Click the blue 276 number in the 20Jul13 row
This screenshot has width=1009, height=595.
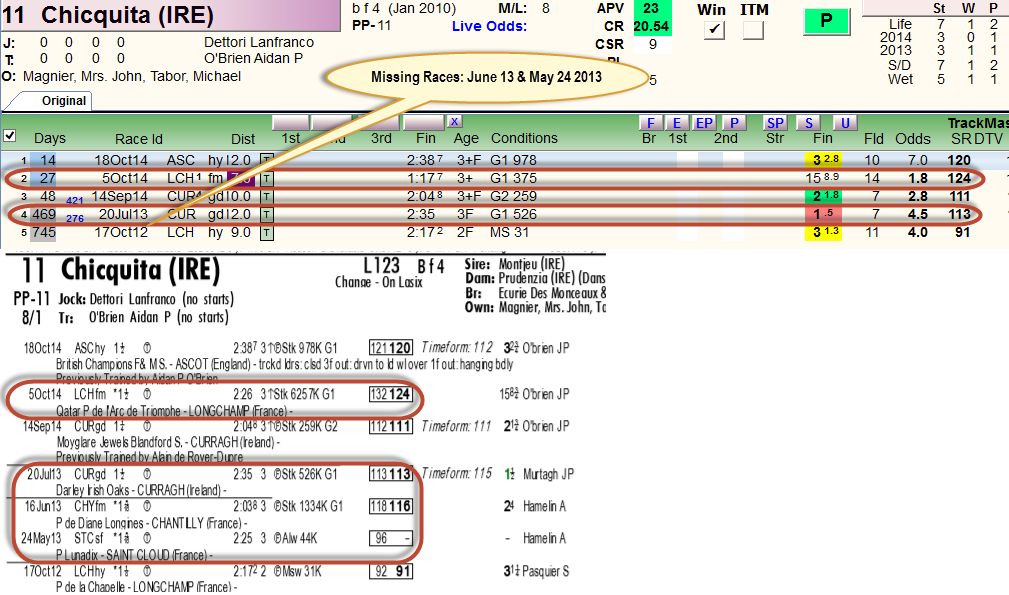75,219
